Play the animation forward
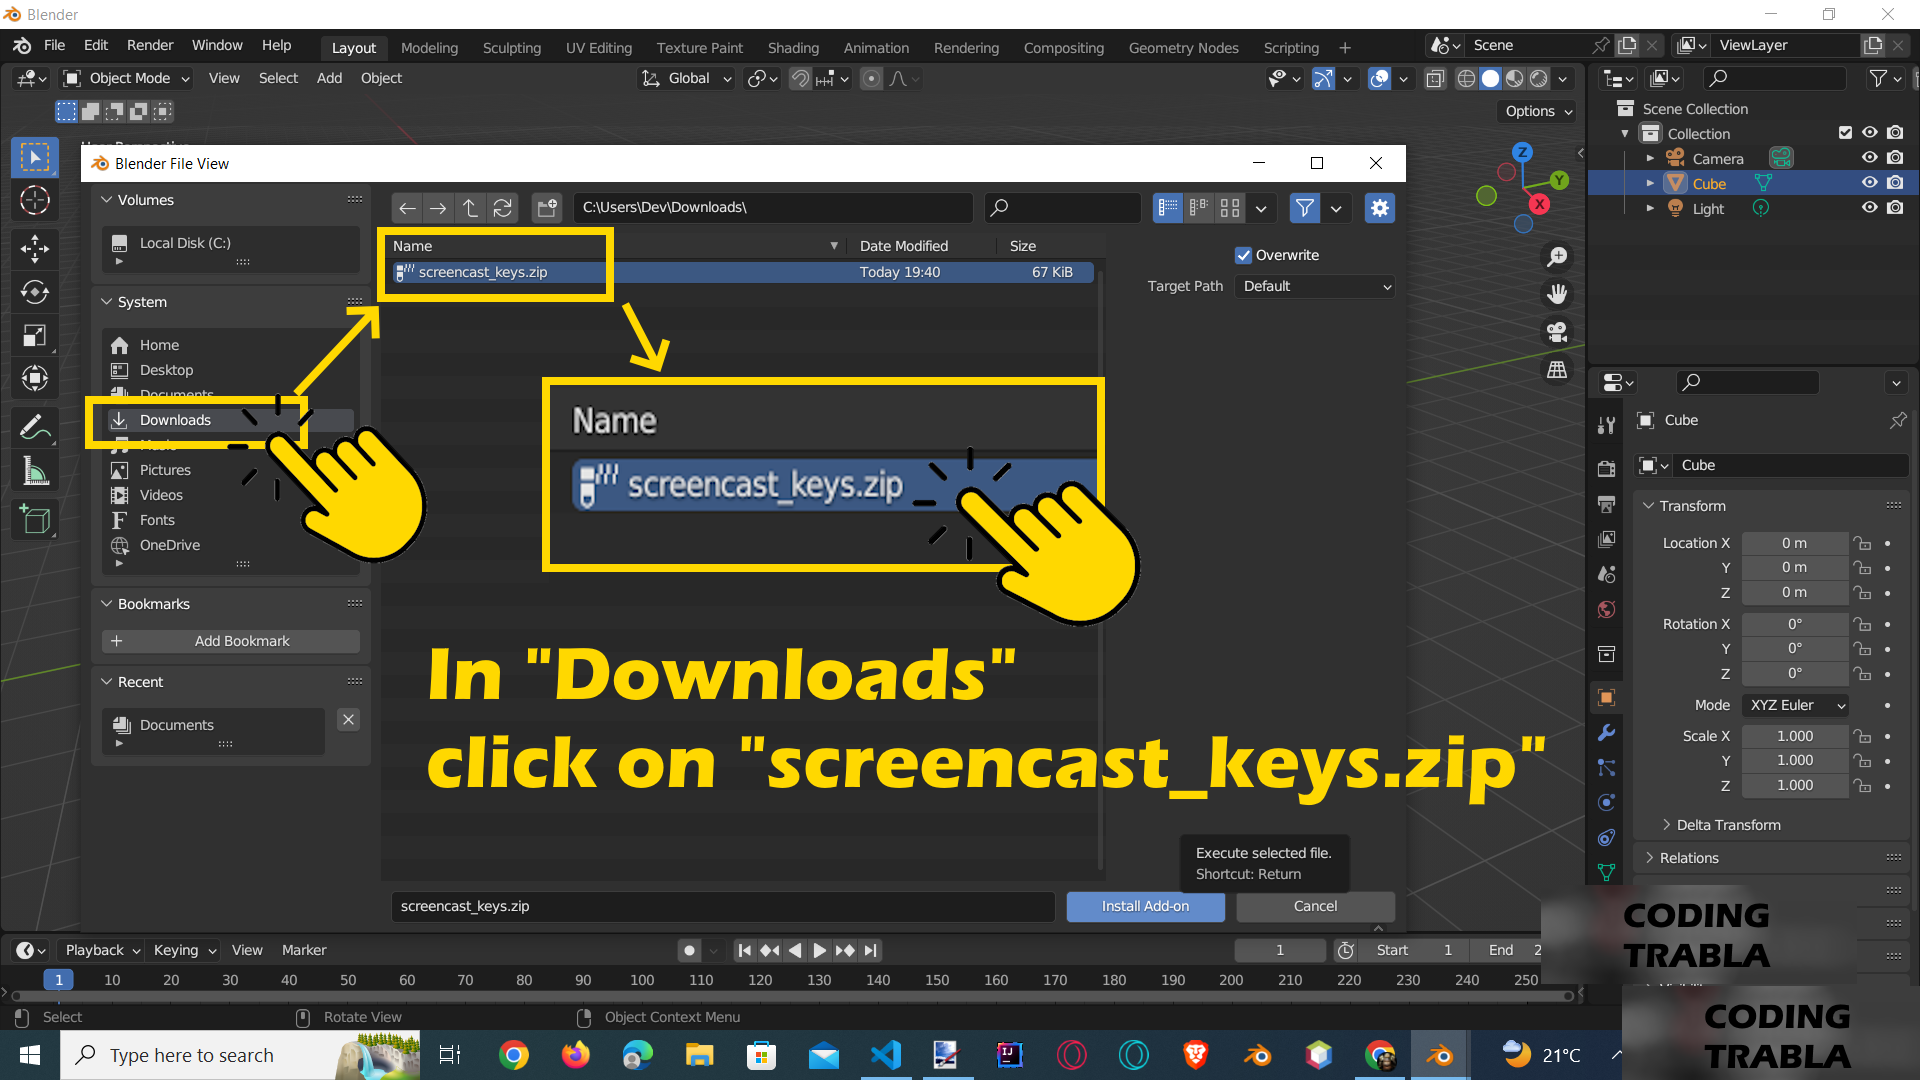This screenshot has height=1080, width=1920. [x=819, y=950]
